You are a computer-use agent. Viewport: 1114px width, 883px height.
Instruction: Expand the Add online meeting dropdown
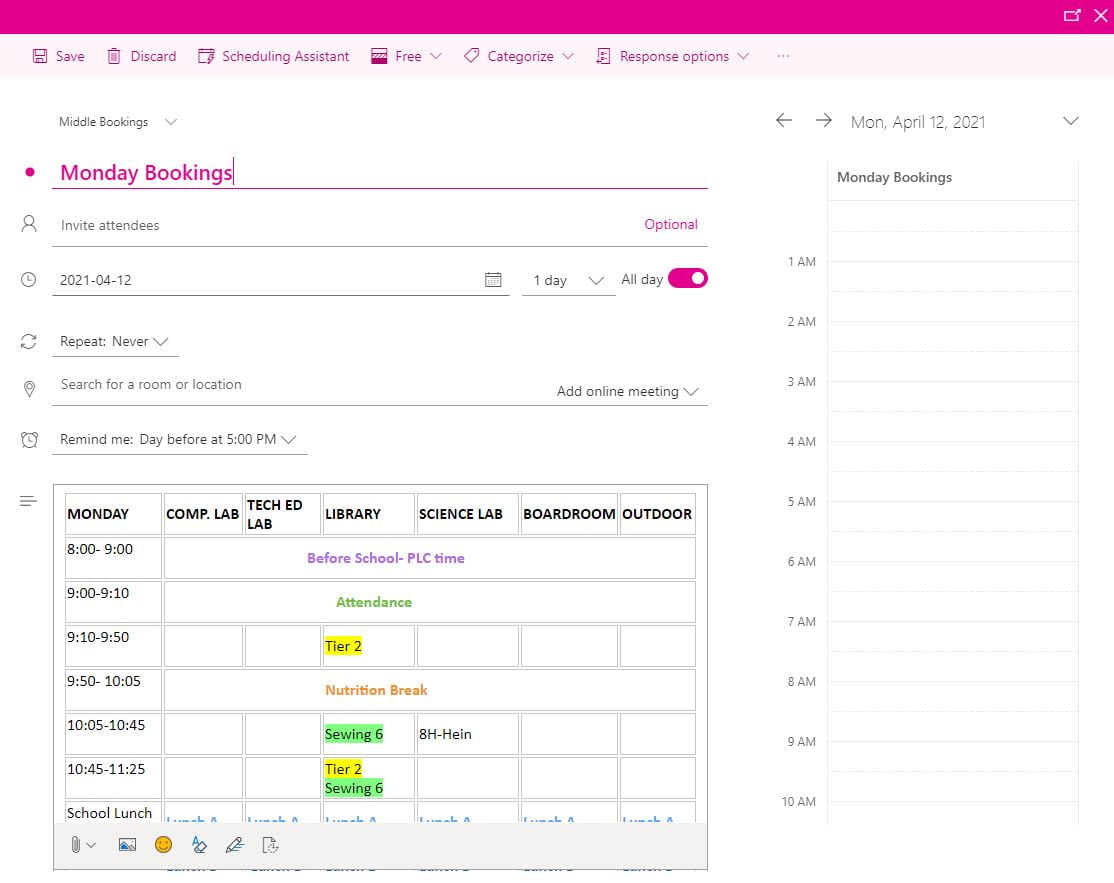627,391
